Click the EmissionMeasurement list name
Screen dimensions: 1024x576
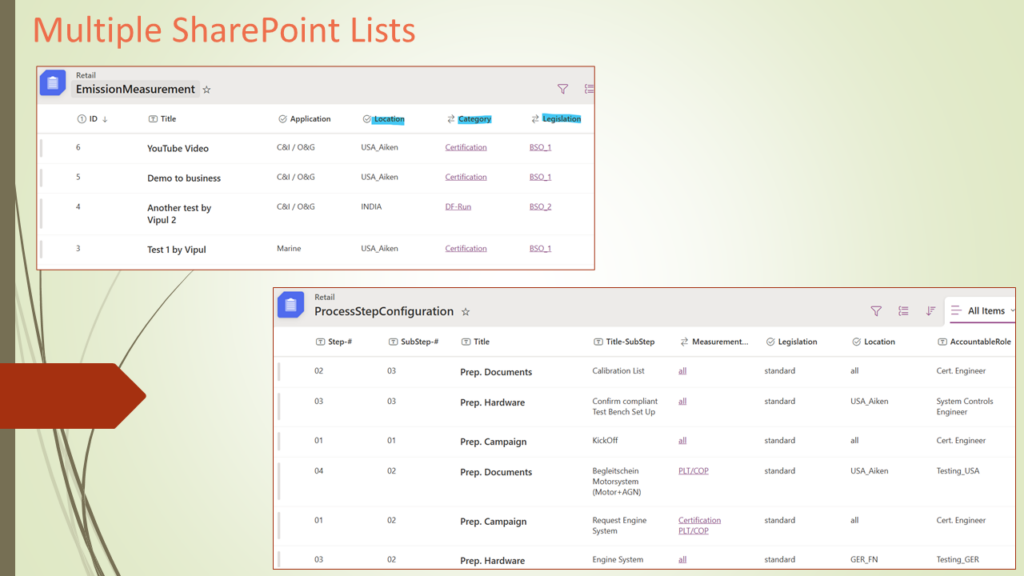pyautogui.click(x=135, y=89)
